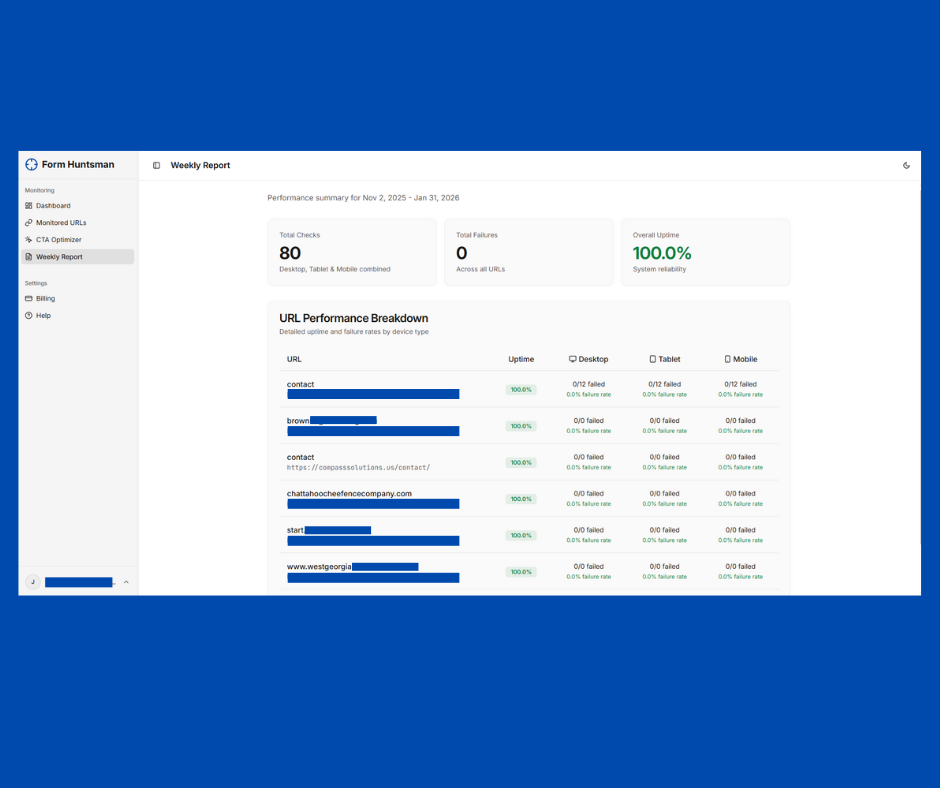
Task: Click the Desktop icon in the breakdown header
Action: (573, 359)
